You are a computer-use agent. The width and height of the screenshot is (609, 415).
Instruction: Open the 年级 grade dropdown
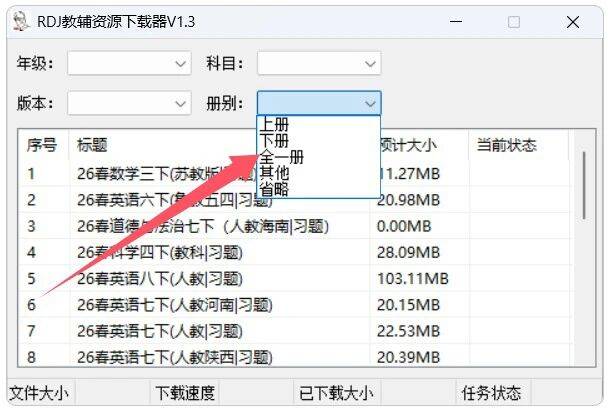(180, 64)
